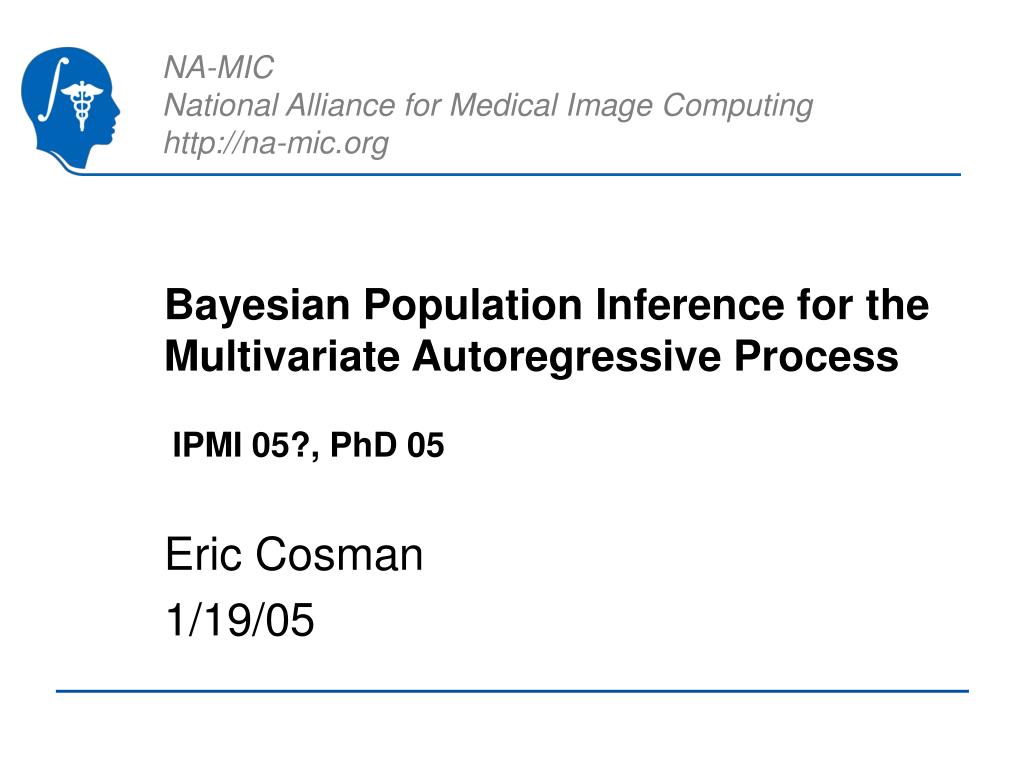
Task: Click the PhD 05 text
Action: pyautogui.click(x=387, y=445)
